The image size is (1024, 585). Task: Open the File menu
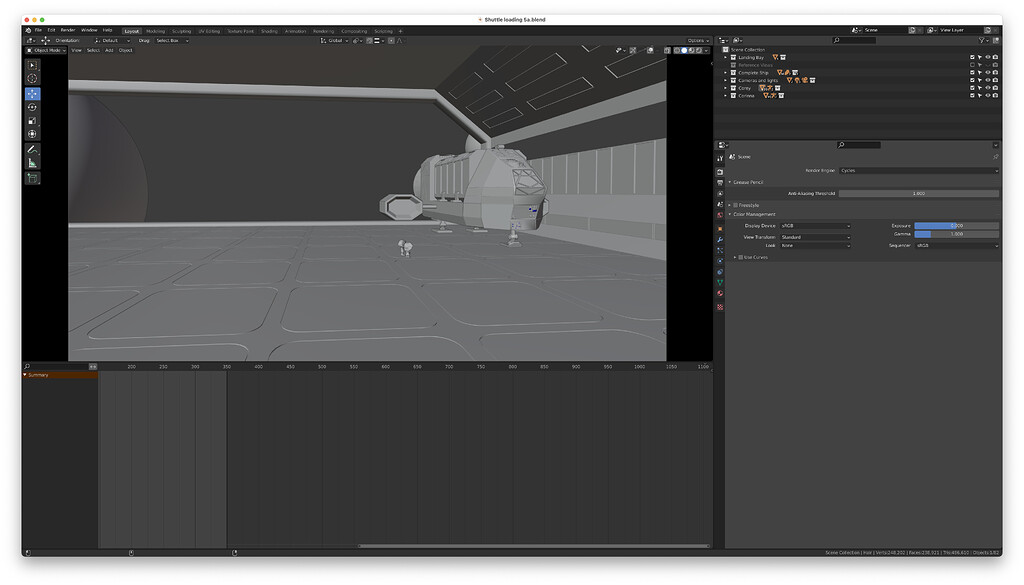tap(38, 30)
